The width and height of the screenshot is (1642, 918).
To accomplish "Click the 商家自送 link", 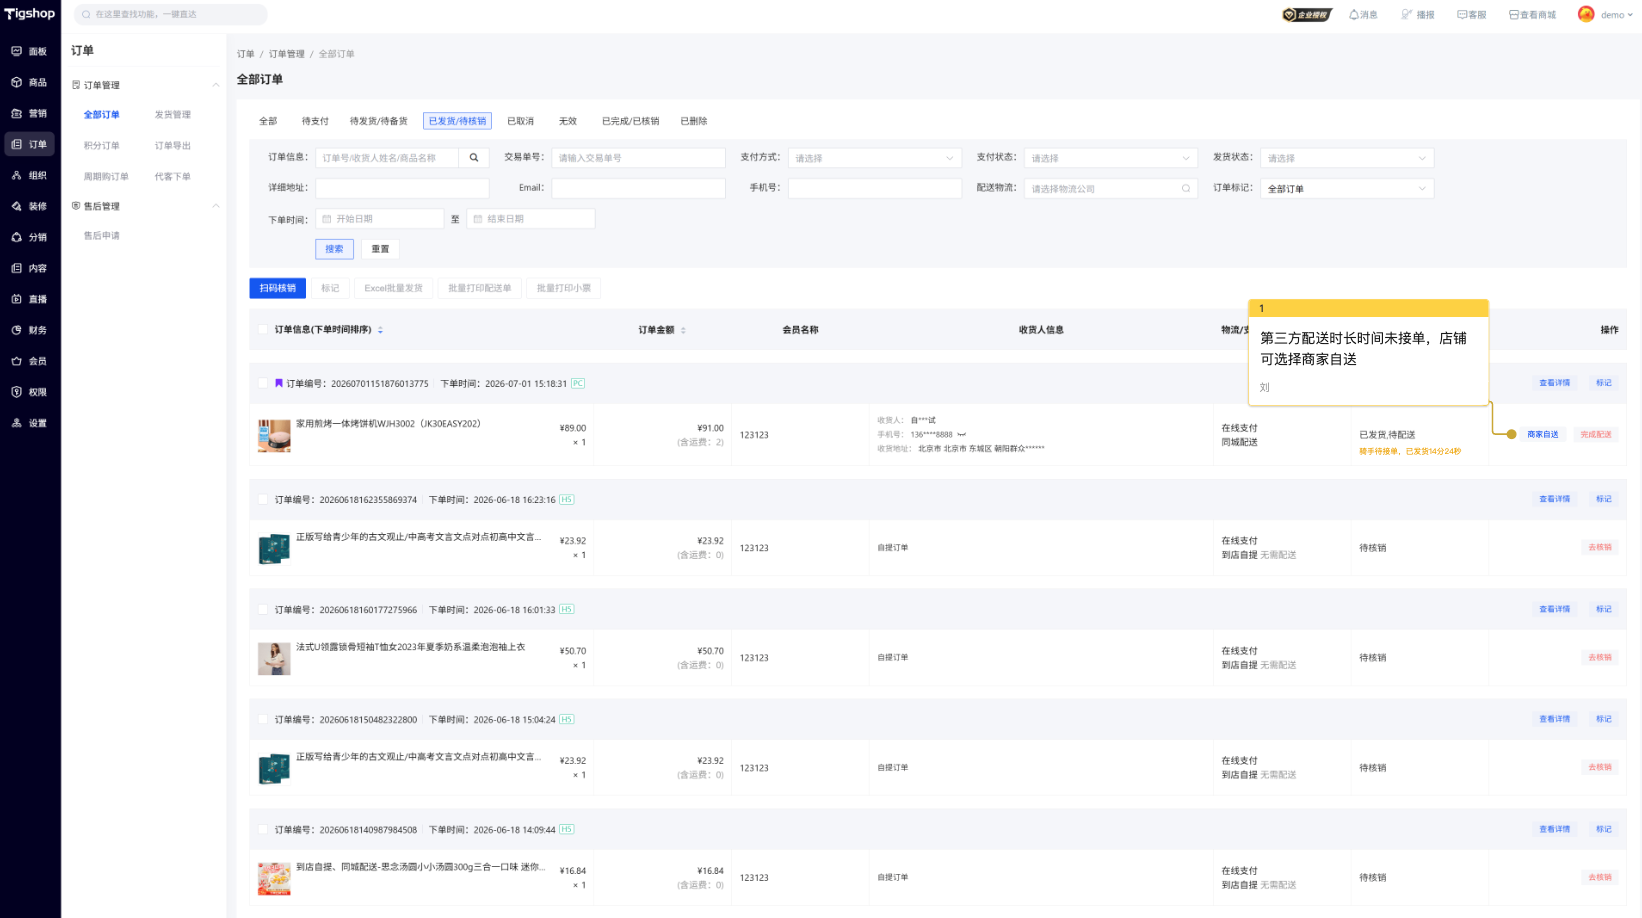I will (x=1543, y=434).
